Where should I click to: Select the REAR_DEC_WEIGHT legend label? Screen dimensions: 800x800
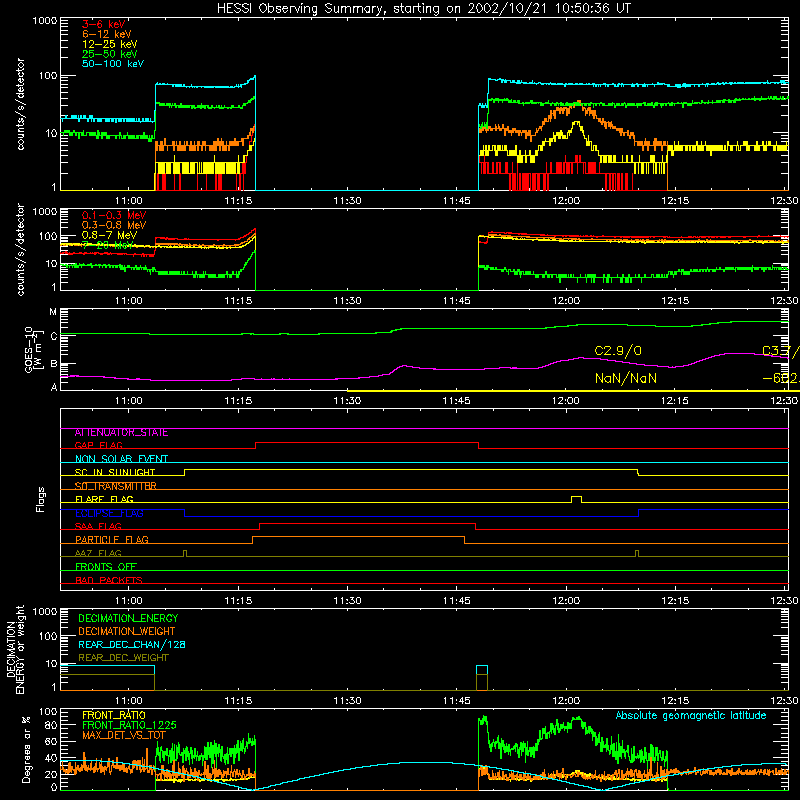click(x=123, y=658)
